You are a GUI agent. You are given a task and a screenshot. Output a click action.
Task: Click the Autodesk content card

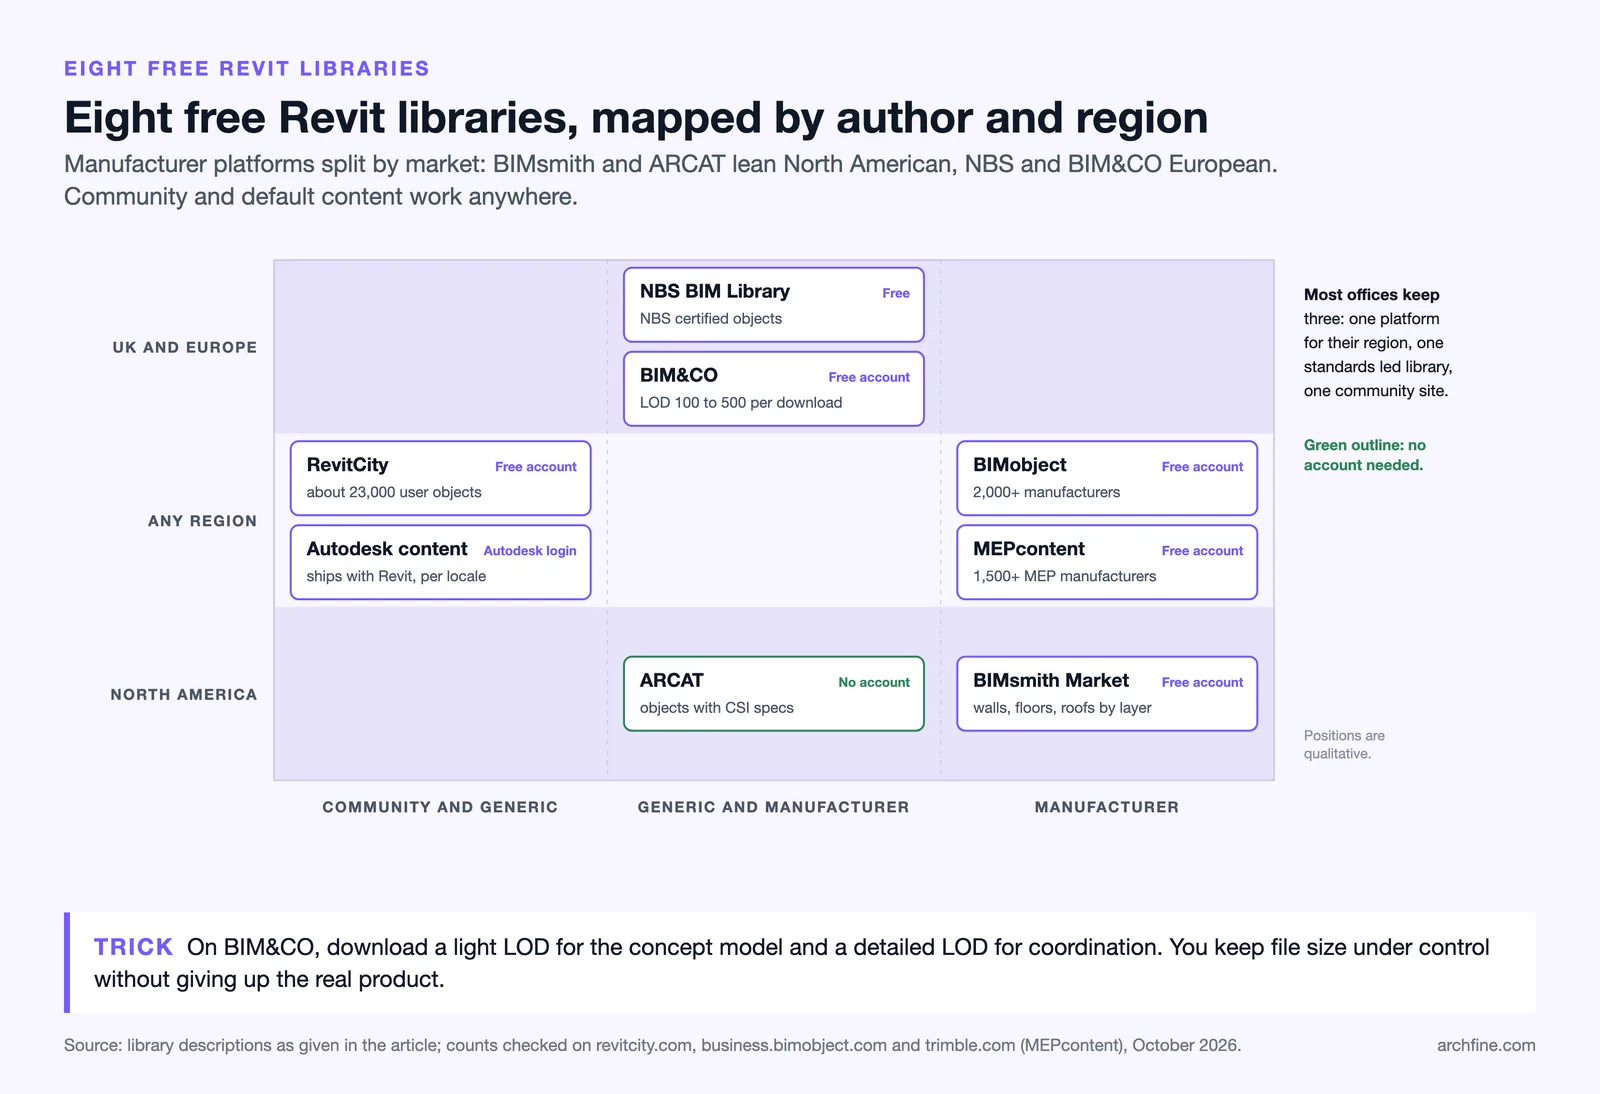(x=440, y=562)
